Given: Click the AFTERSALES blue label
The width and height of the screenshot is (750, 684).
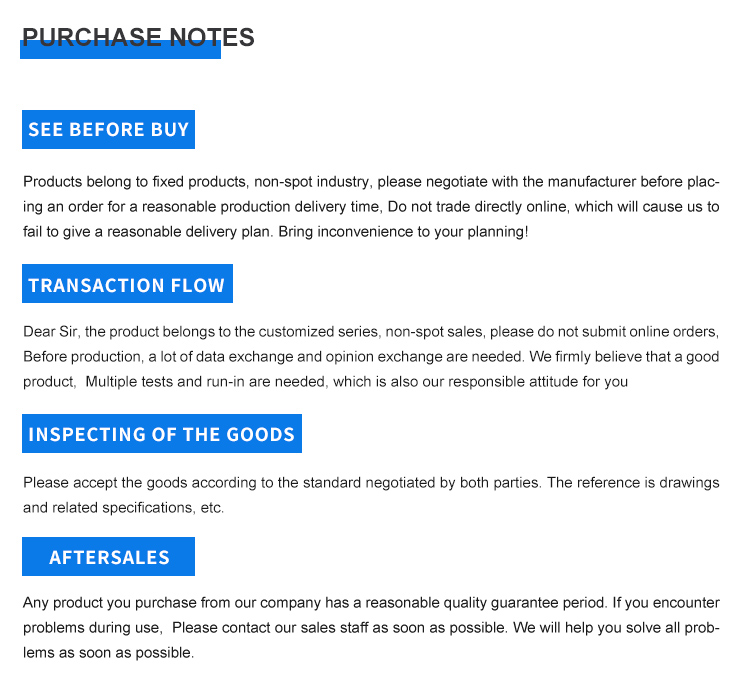Looking at the screenshot, I should [x=109, y=557].
